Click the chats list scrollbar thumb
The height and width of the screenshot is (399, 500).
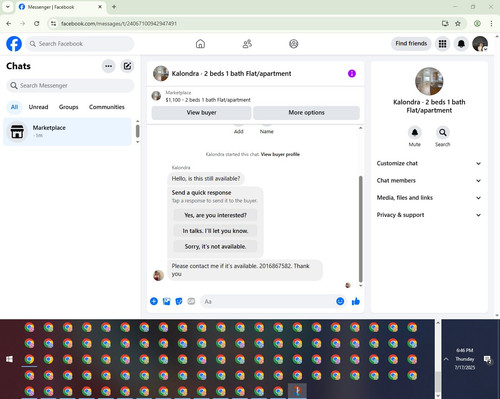point(138,131)
